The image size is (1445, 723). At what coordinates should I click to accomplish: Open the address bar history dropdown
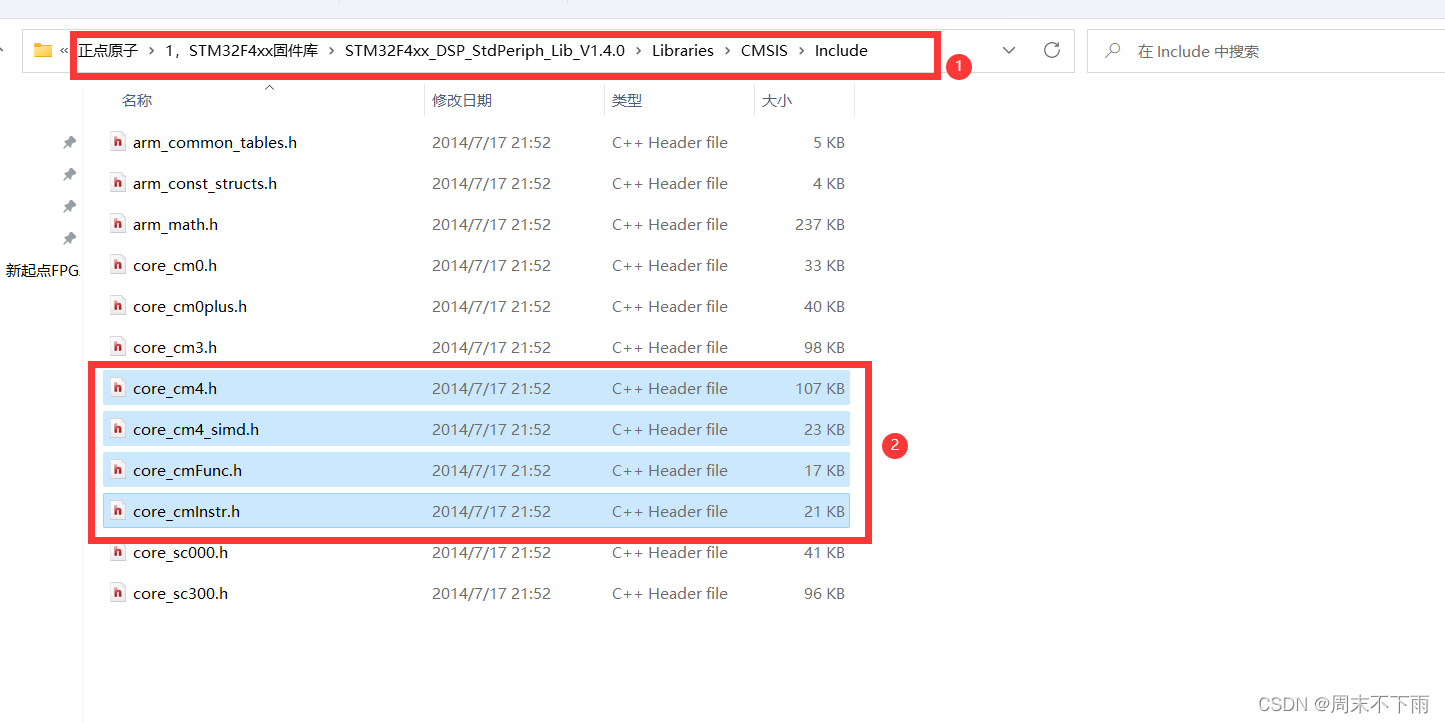[1009, 50]
